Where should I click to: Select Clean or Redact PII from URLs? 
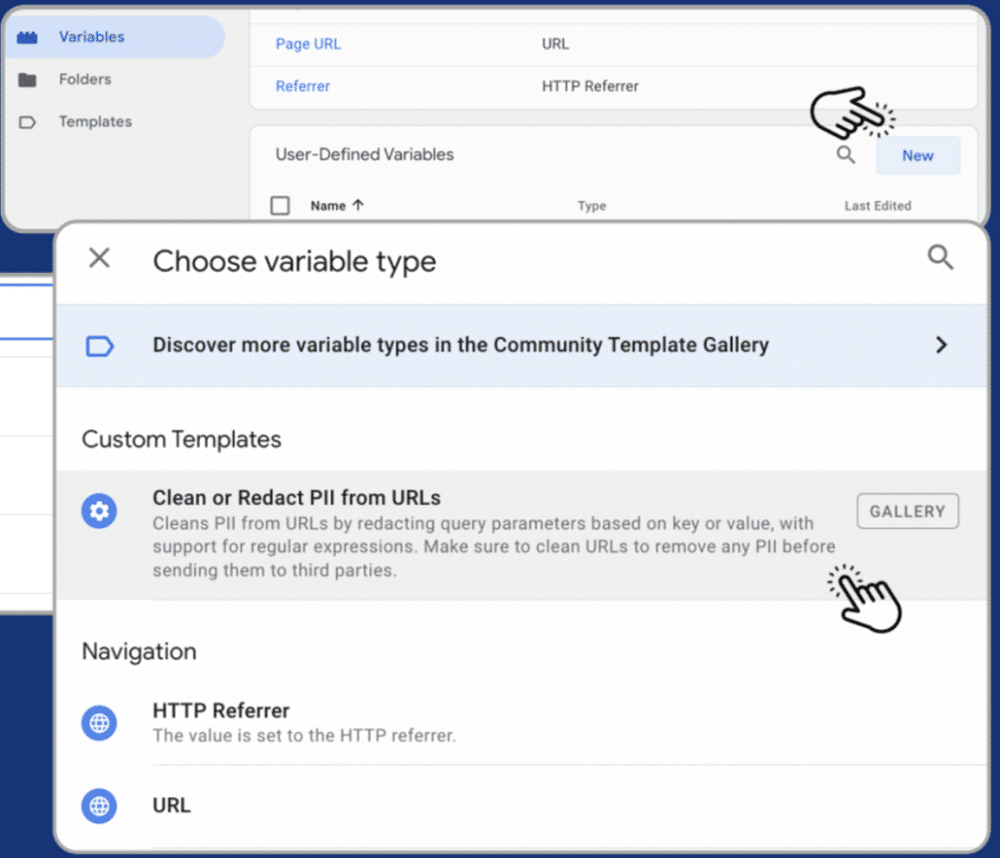(522, 535)
